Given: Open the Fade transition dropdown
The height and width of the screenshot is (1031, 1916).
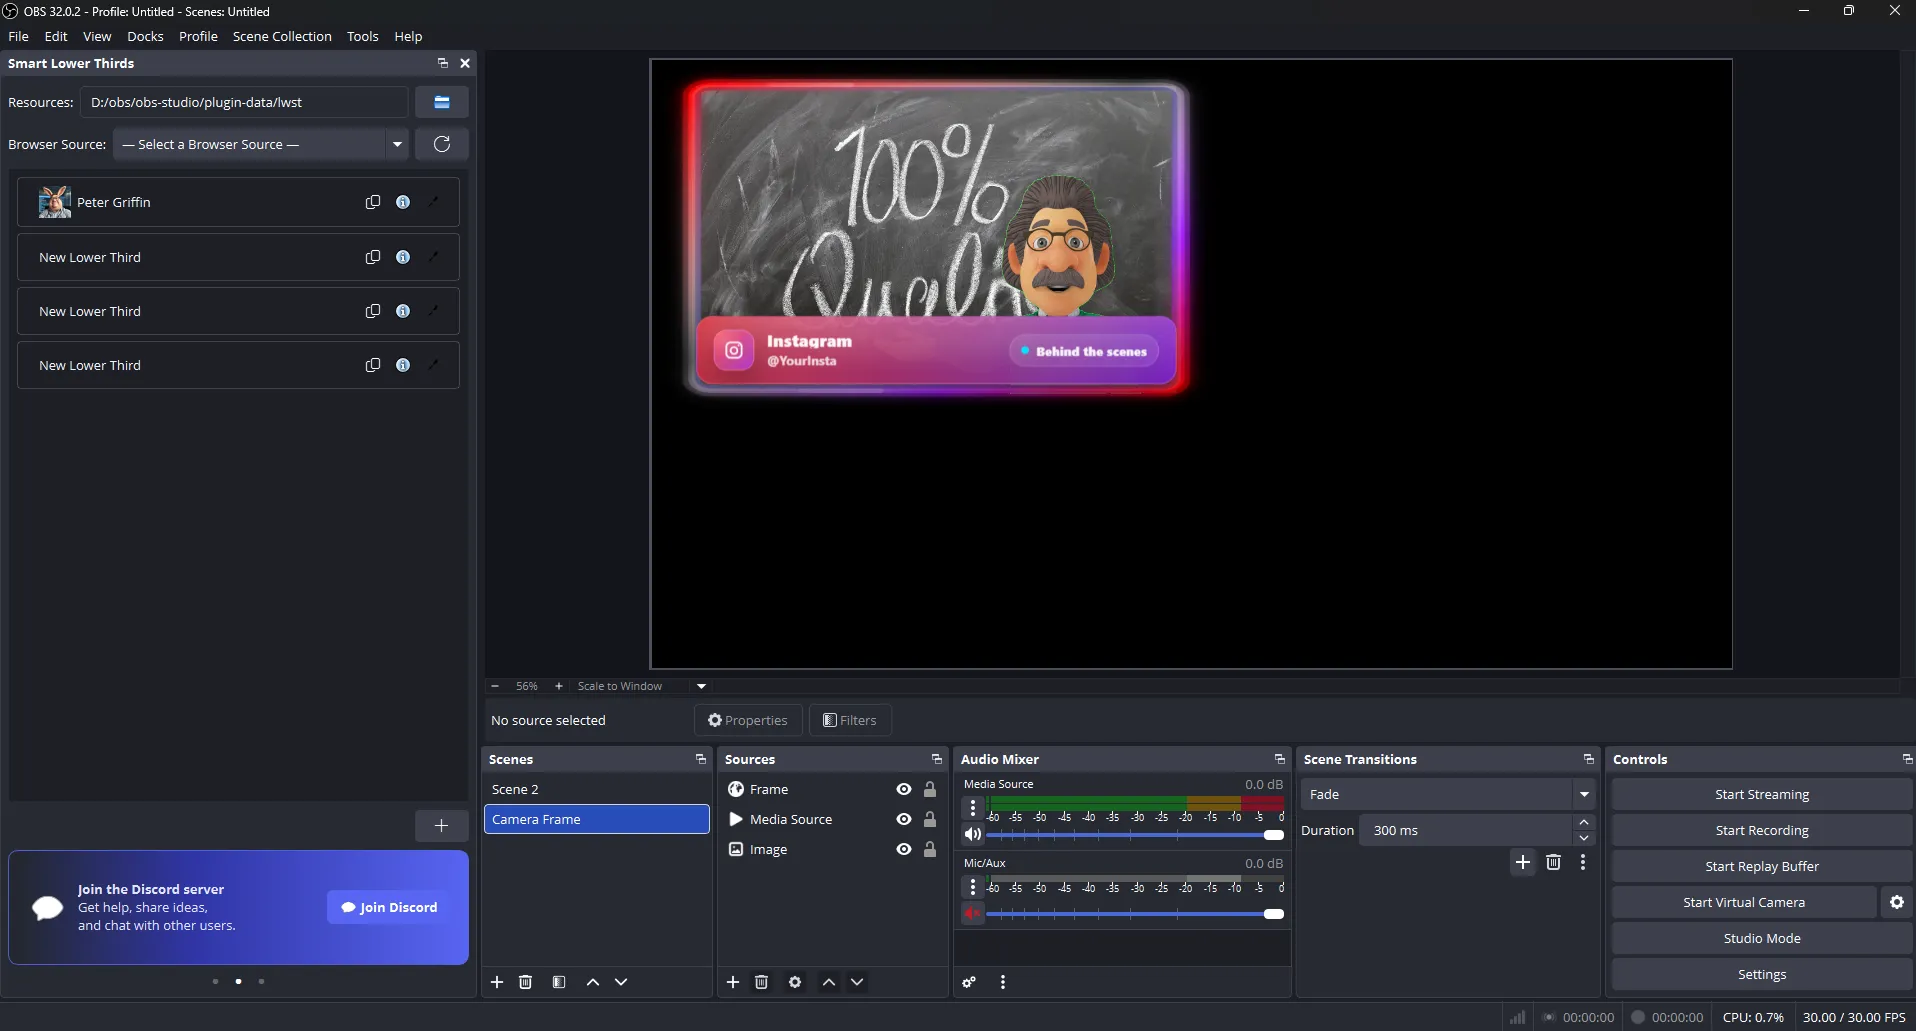Looking at the screenshot, I should tap(1583, 793).
